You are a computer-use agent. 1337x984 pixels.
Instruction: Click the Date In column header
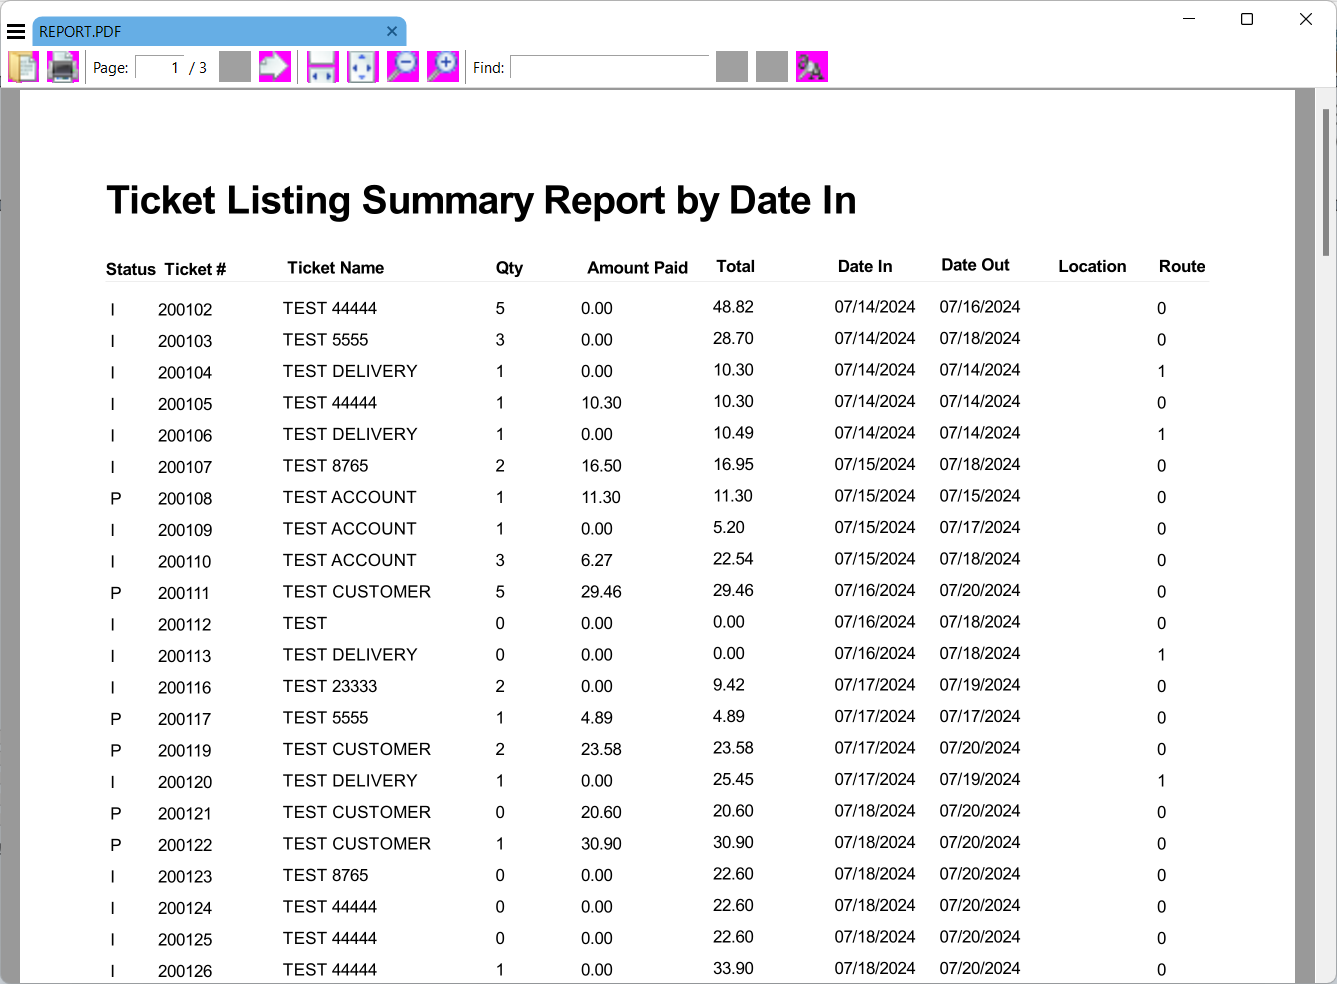click(x=865, y=266)
